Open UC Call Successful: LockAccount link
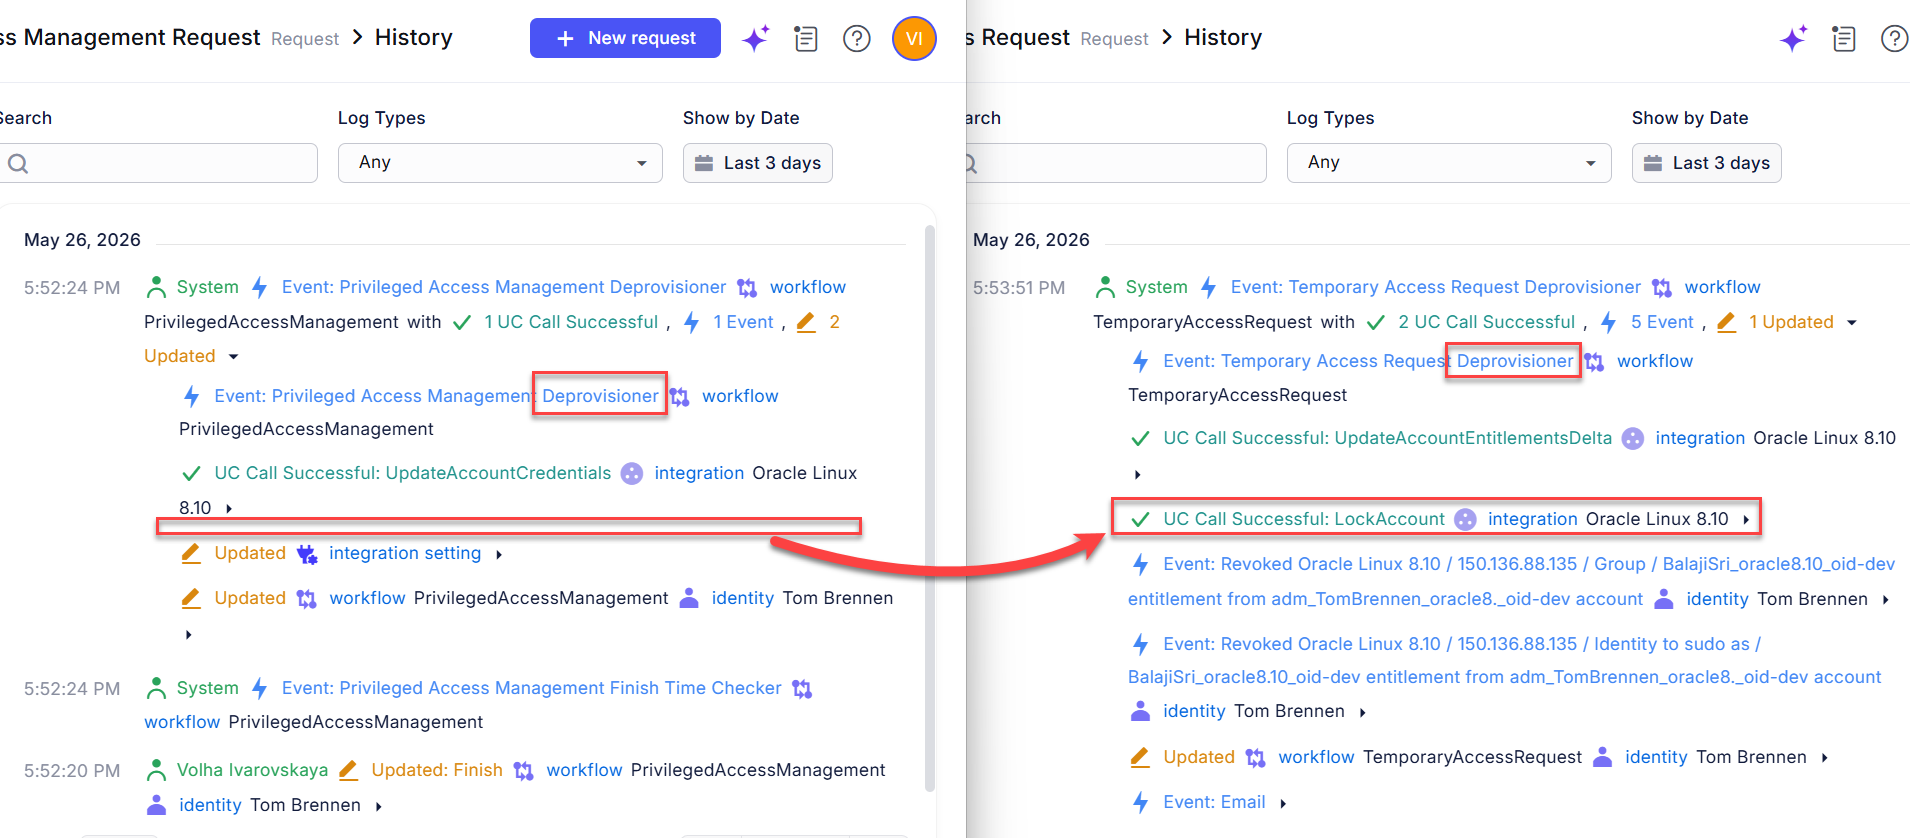1910x838 pixels. [1304, 519]
